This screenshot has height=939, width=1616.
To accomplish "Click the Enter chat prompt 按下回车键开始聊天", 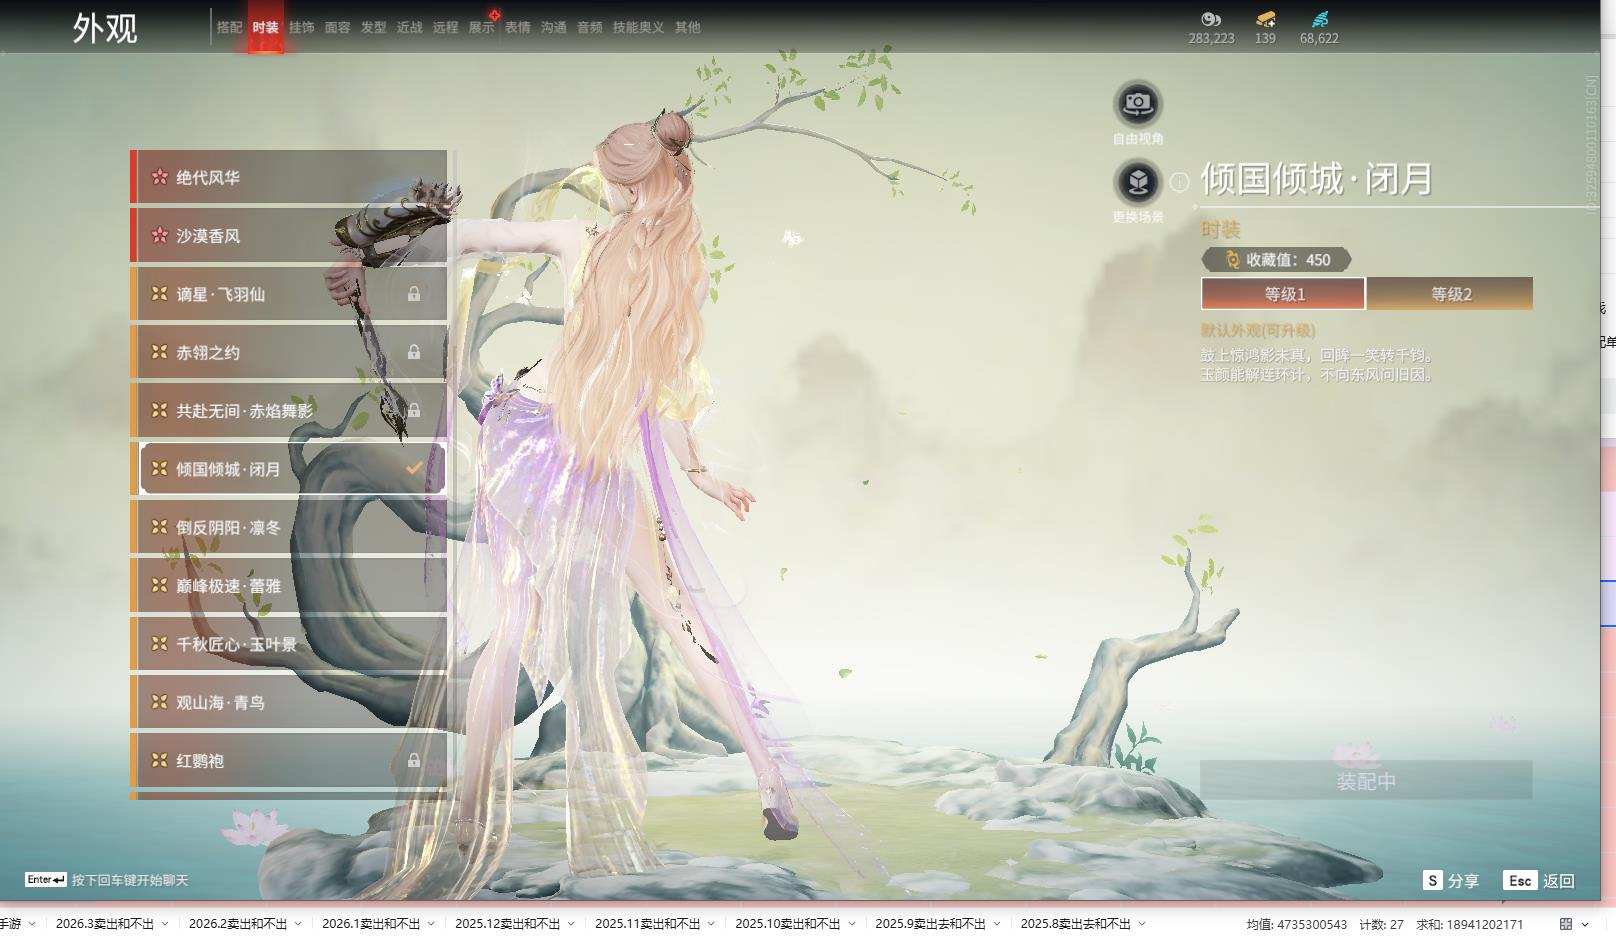I will click(x=107, y=880).
